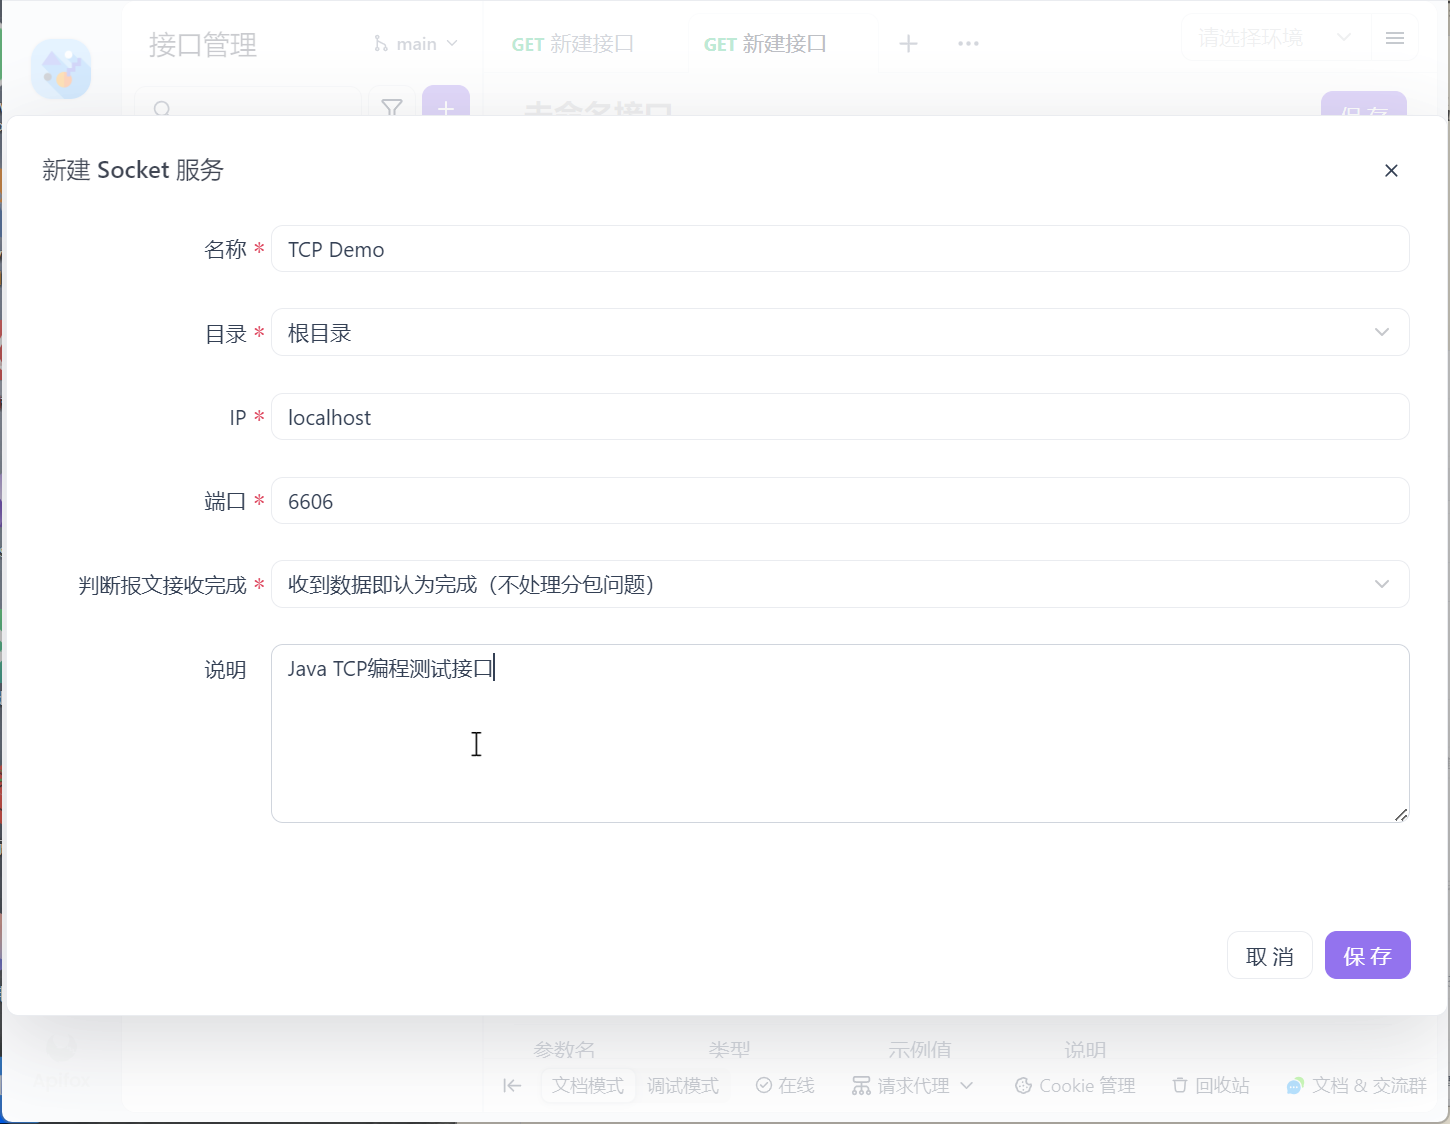The image size is (1450, 1124).
Task: Click the plus icon to add new tab
Action: pos(908,44)
